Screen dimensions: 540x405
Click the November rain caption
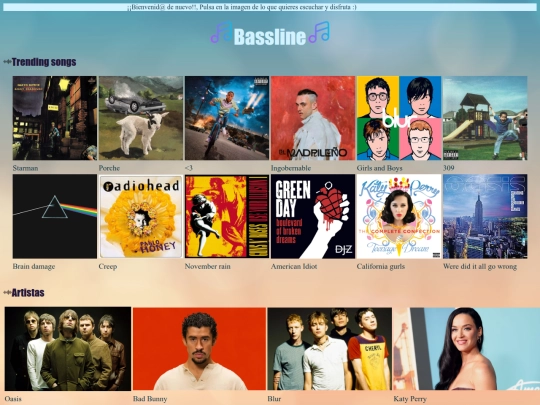pyautogui.click(x=208, y=267)
